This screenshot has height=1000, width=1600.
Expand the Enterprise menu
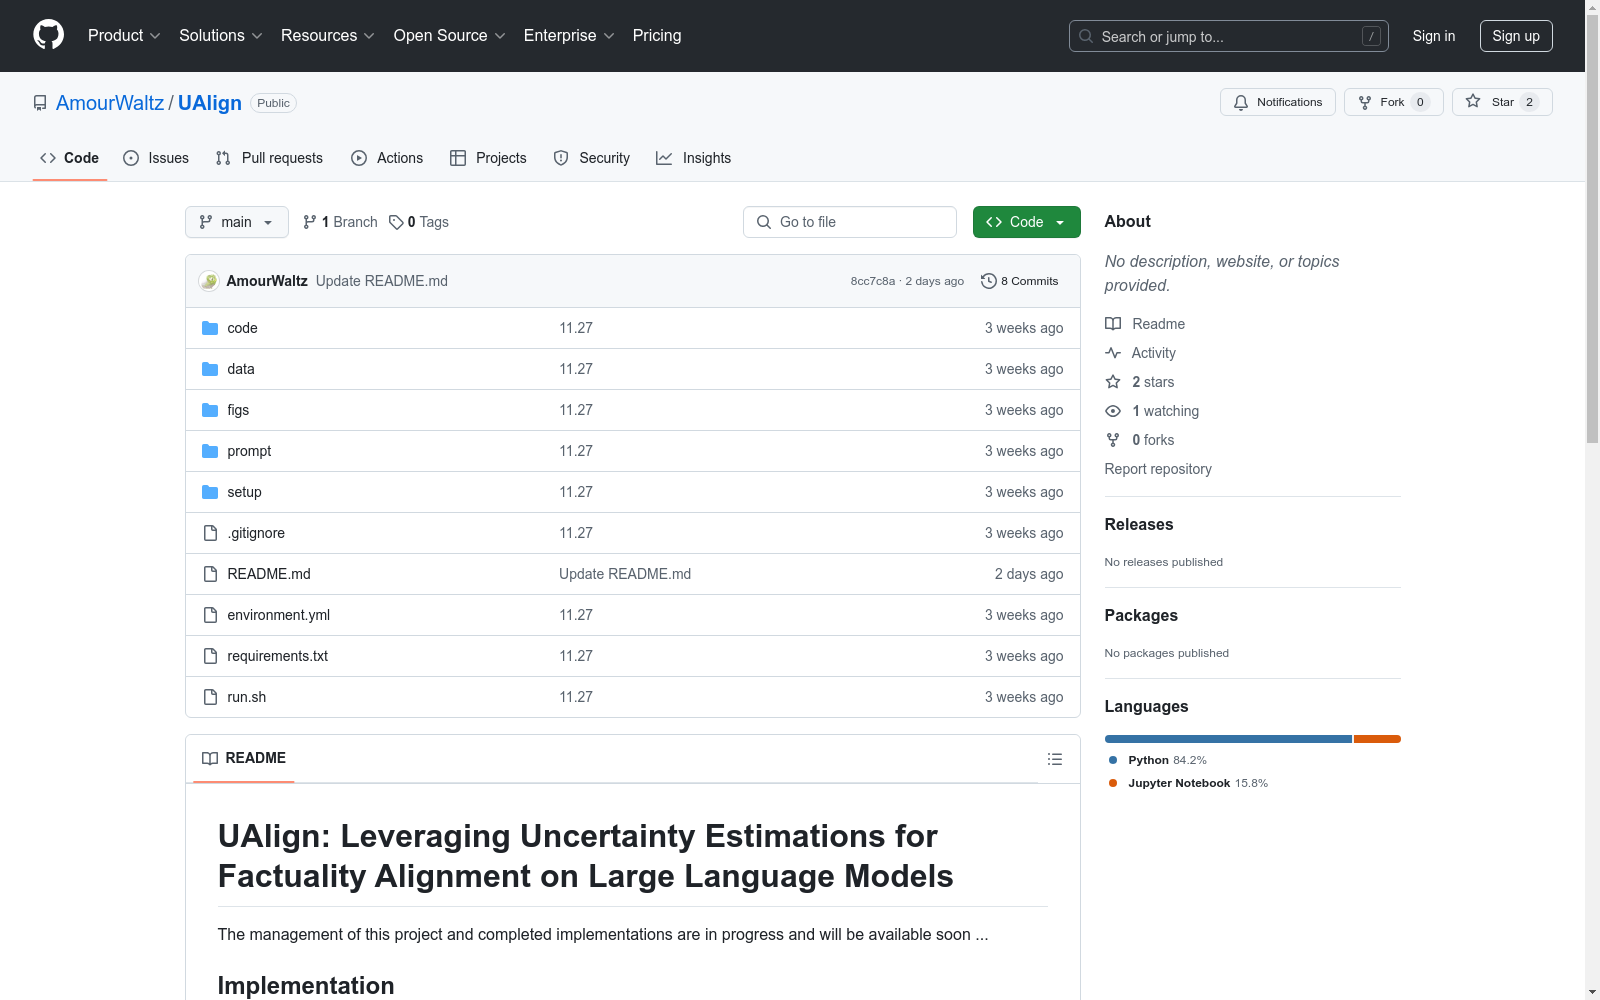point(569,35)
